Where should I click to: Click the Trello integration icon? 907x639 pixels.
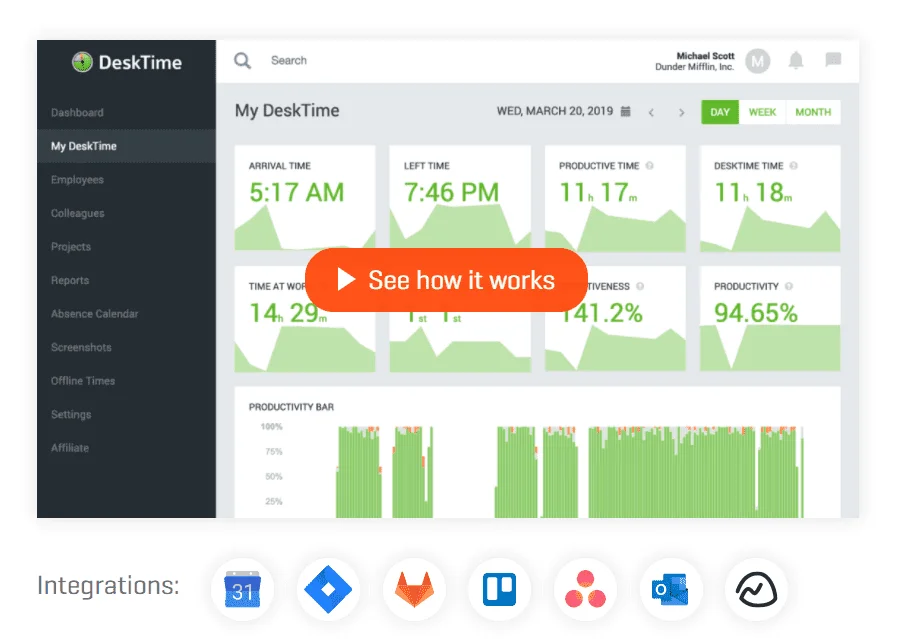coord(499,590)
